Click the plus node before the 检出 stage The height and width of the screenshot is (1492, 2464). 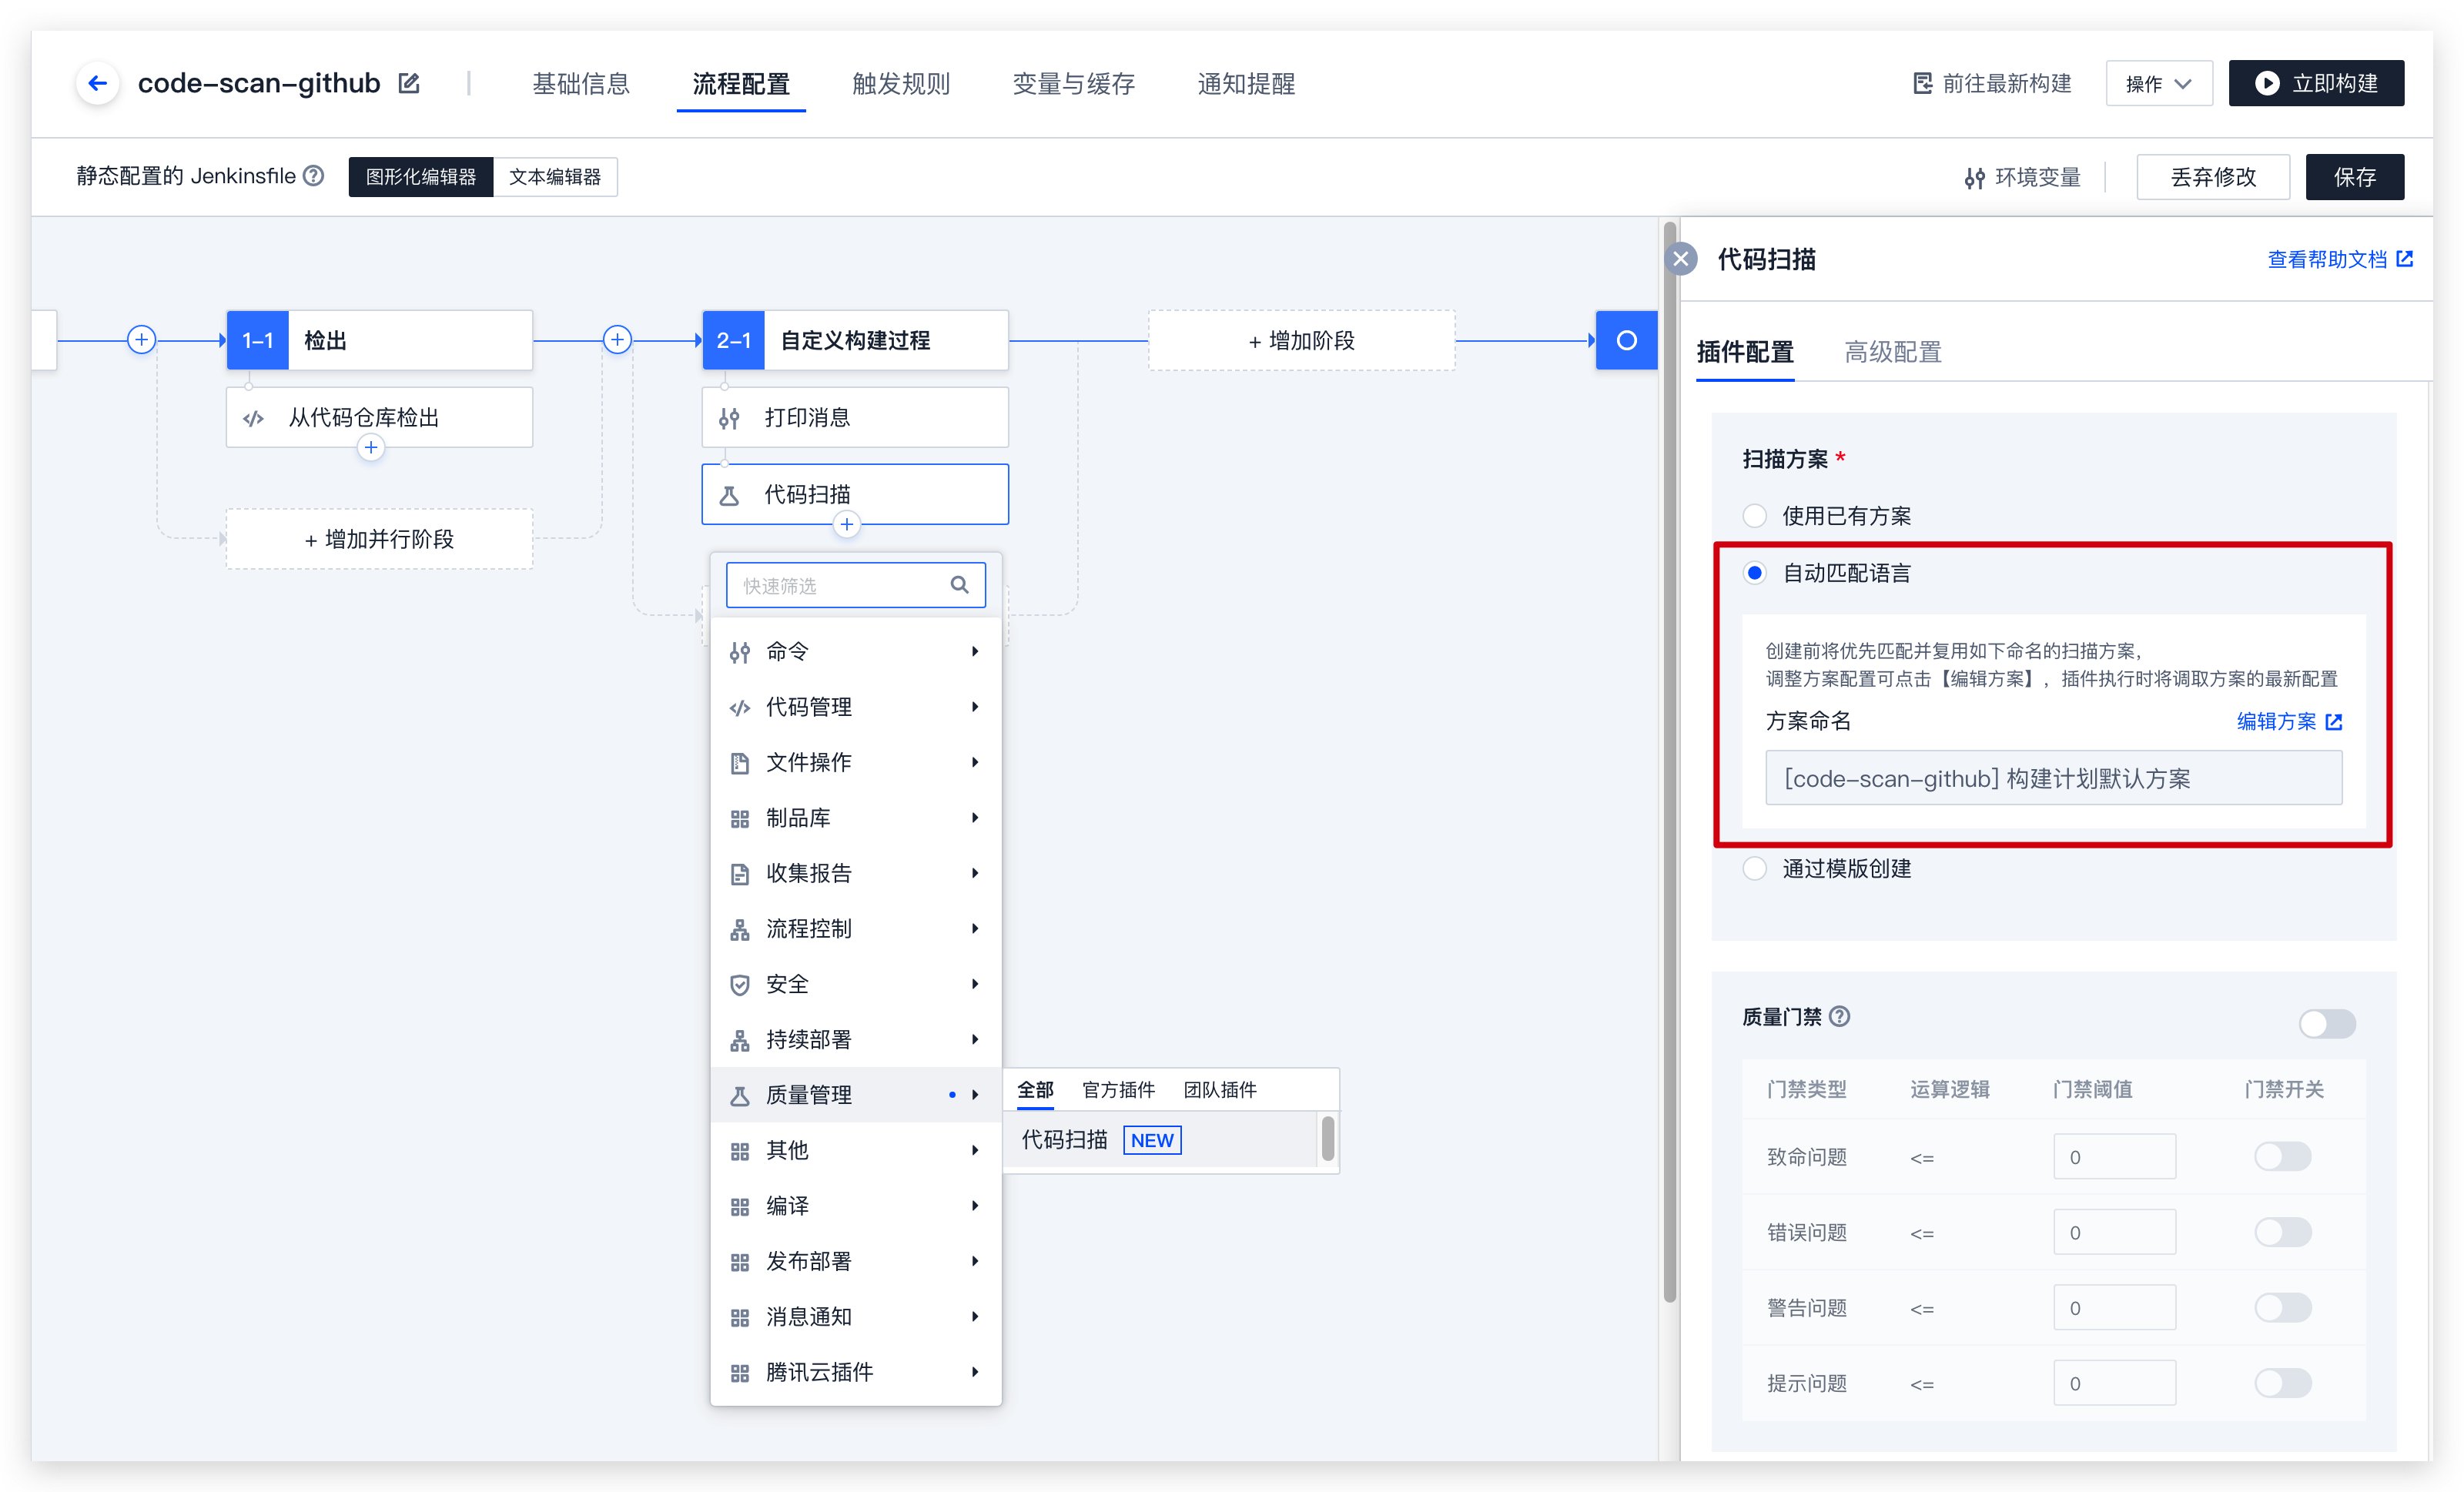point(142,340)
